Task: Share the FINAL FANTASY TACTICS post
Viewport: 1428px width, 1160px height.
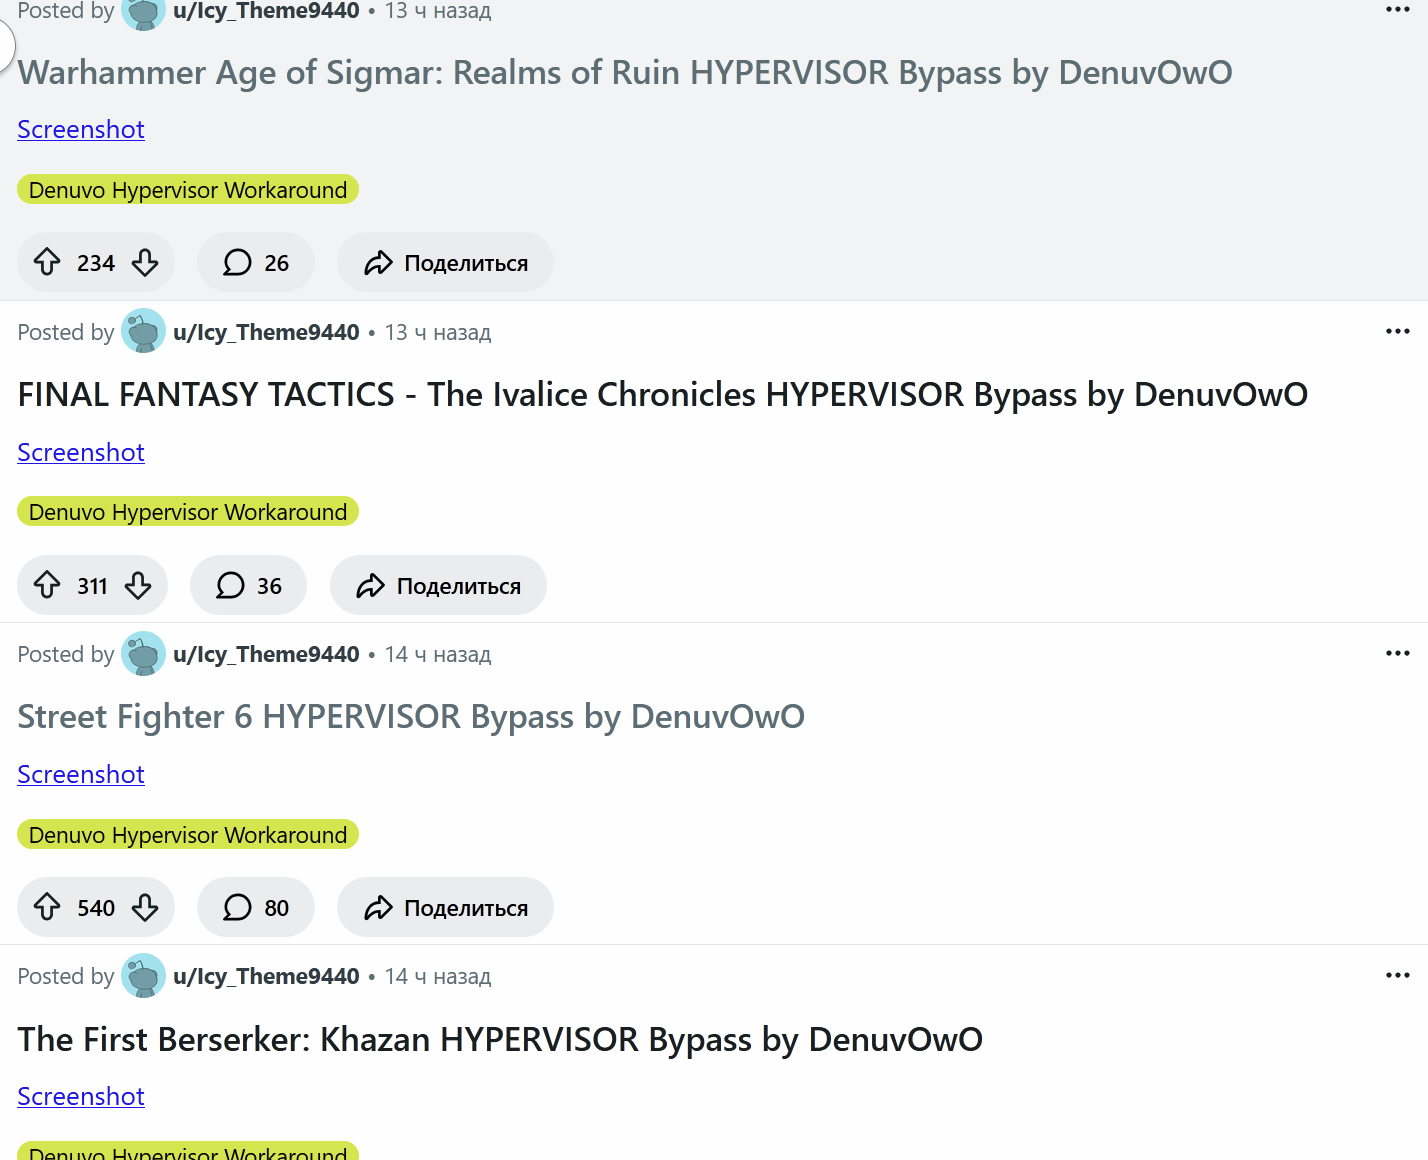Action: [438, 585]
